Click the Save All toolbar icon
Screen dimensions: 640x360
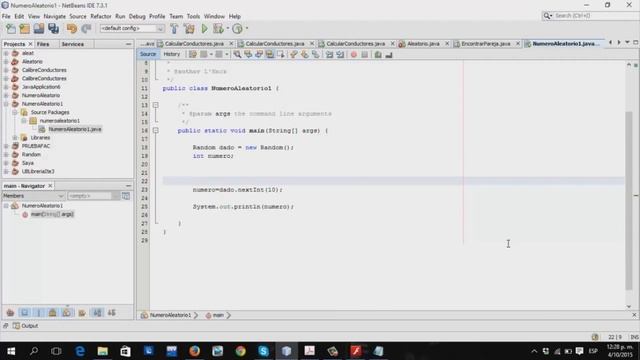[x=53, y=29]
